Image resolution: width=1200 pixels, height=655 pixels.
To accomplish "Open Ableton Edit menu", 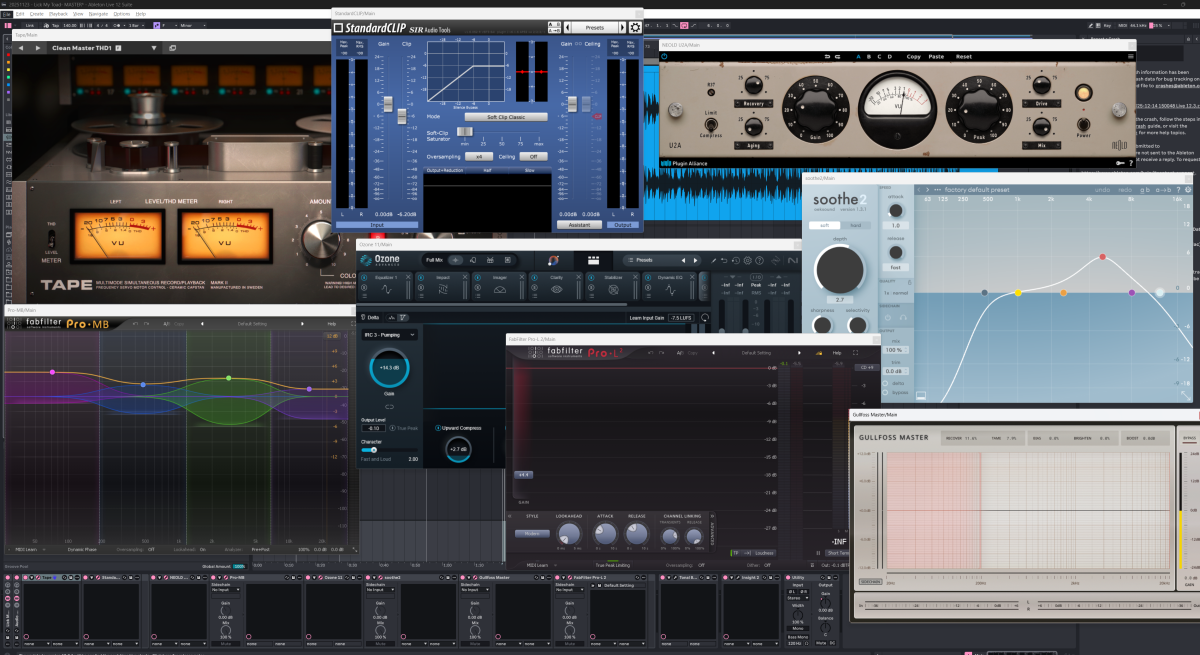I will (20, 14).
